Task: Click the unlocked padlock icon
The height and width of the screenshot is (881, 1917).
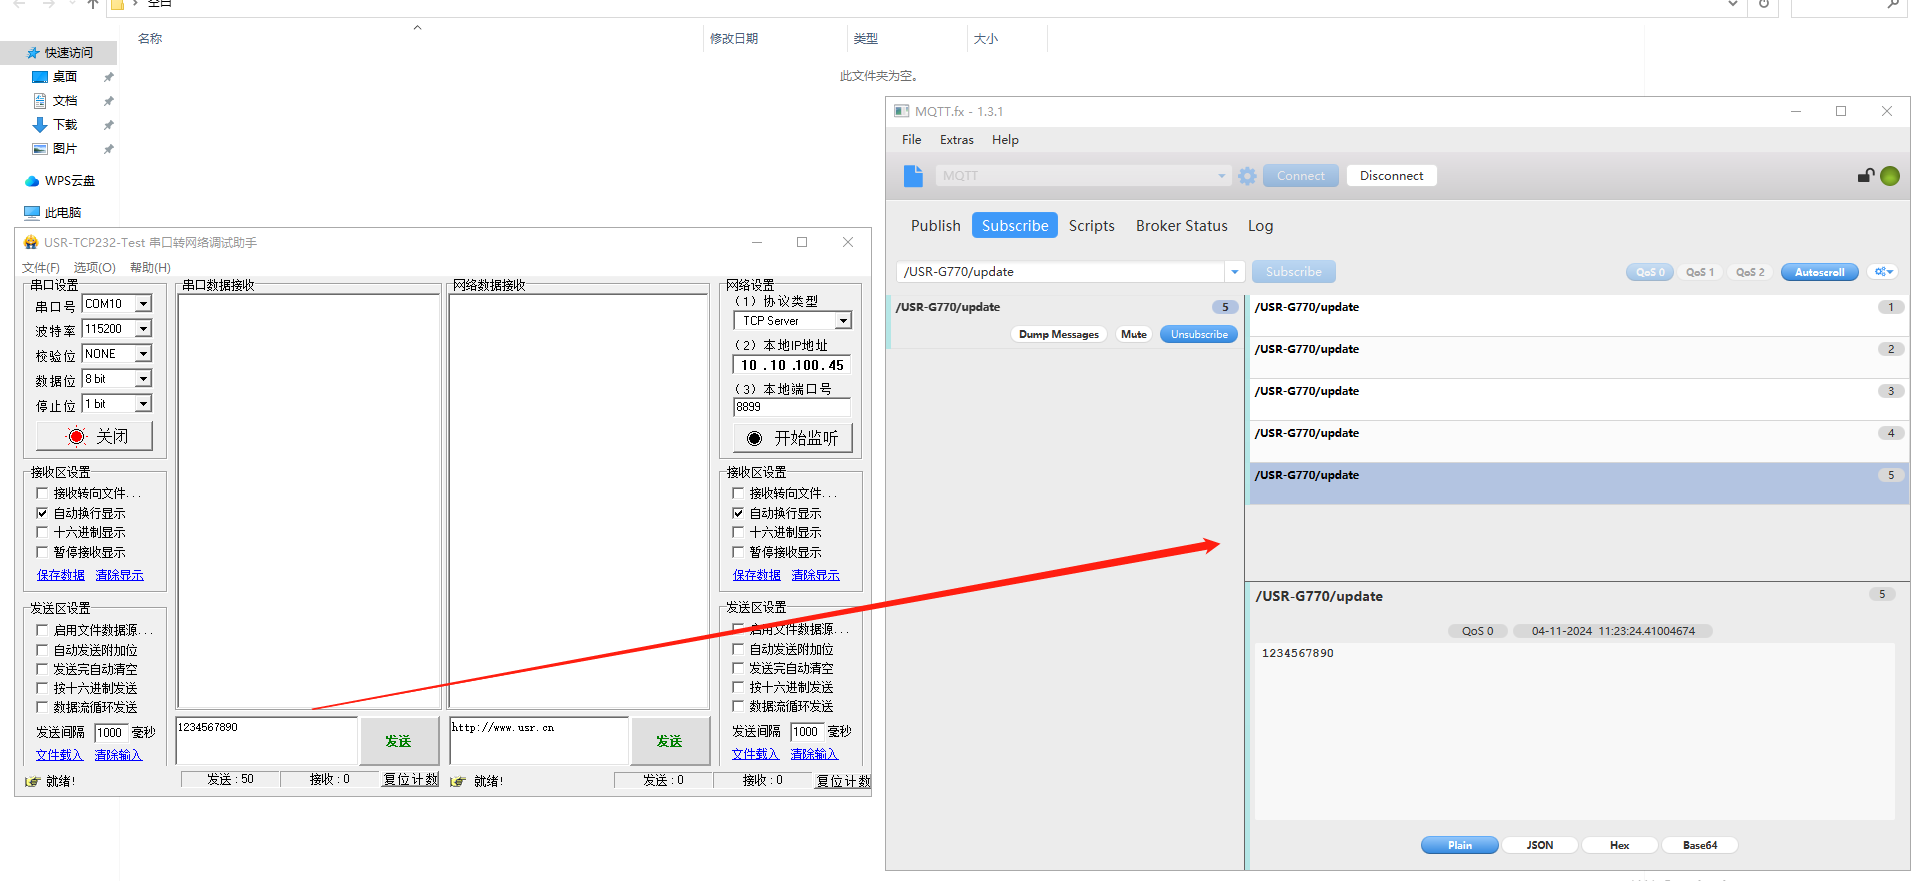Action: tap(1865, 176)
